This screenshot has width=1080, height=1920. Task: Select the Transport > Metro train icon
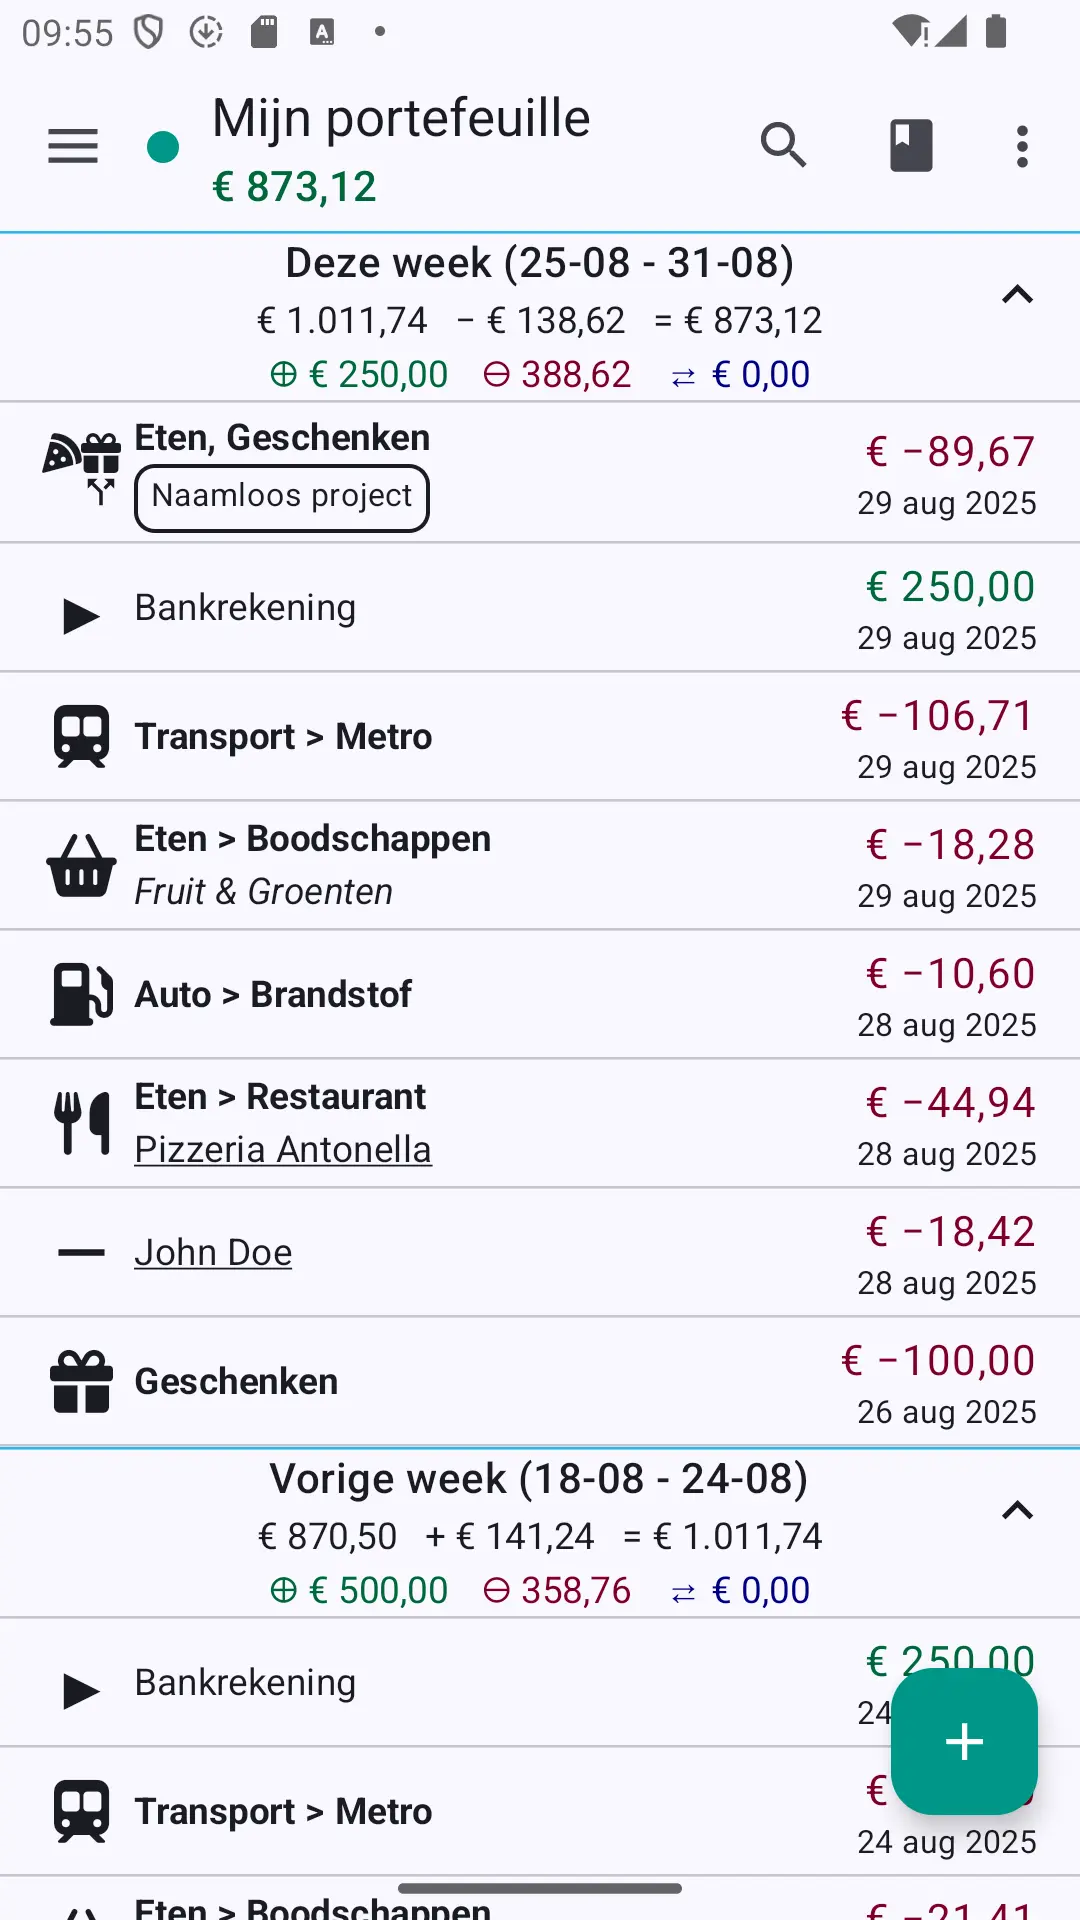(x=81, y=737)
